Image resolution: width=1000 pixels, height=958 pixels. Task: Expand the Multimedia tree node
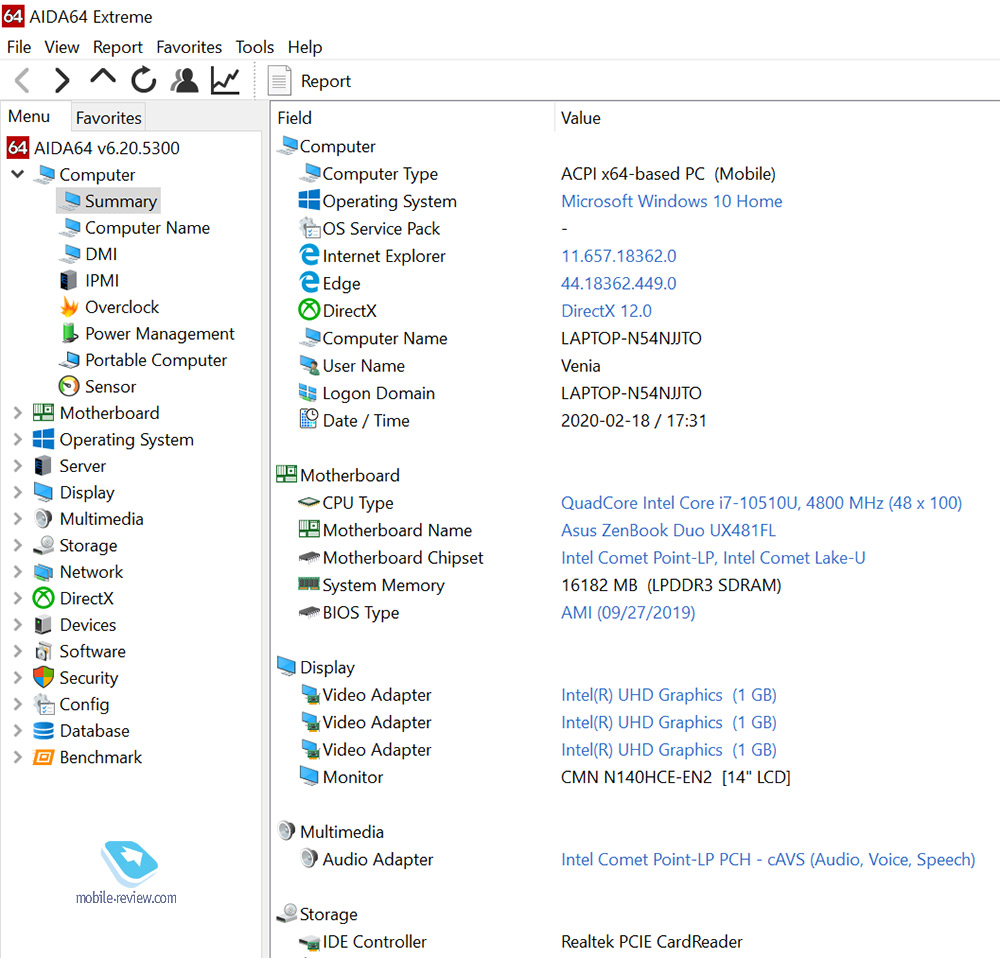coord(17,519)
